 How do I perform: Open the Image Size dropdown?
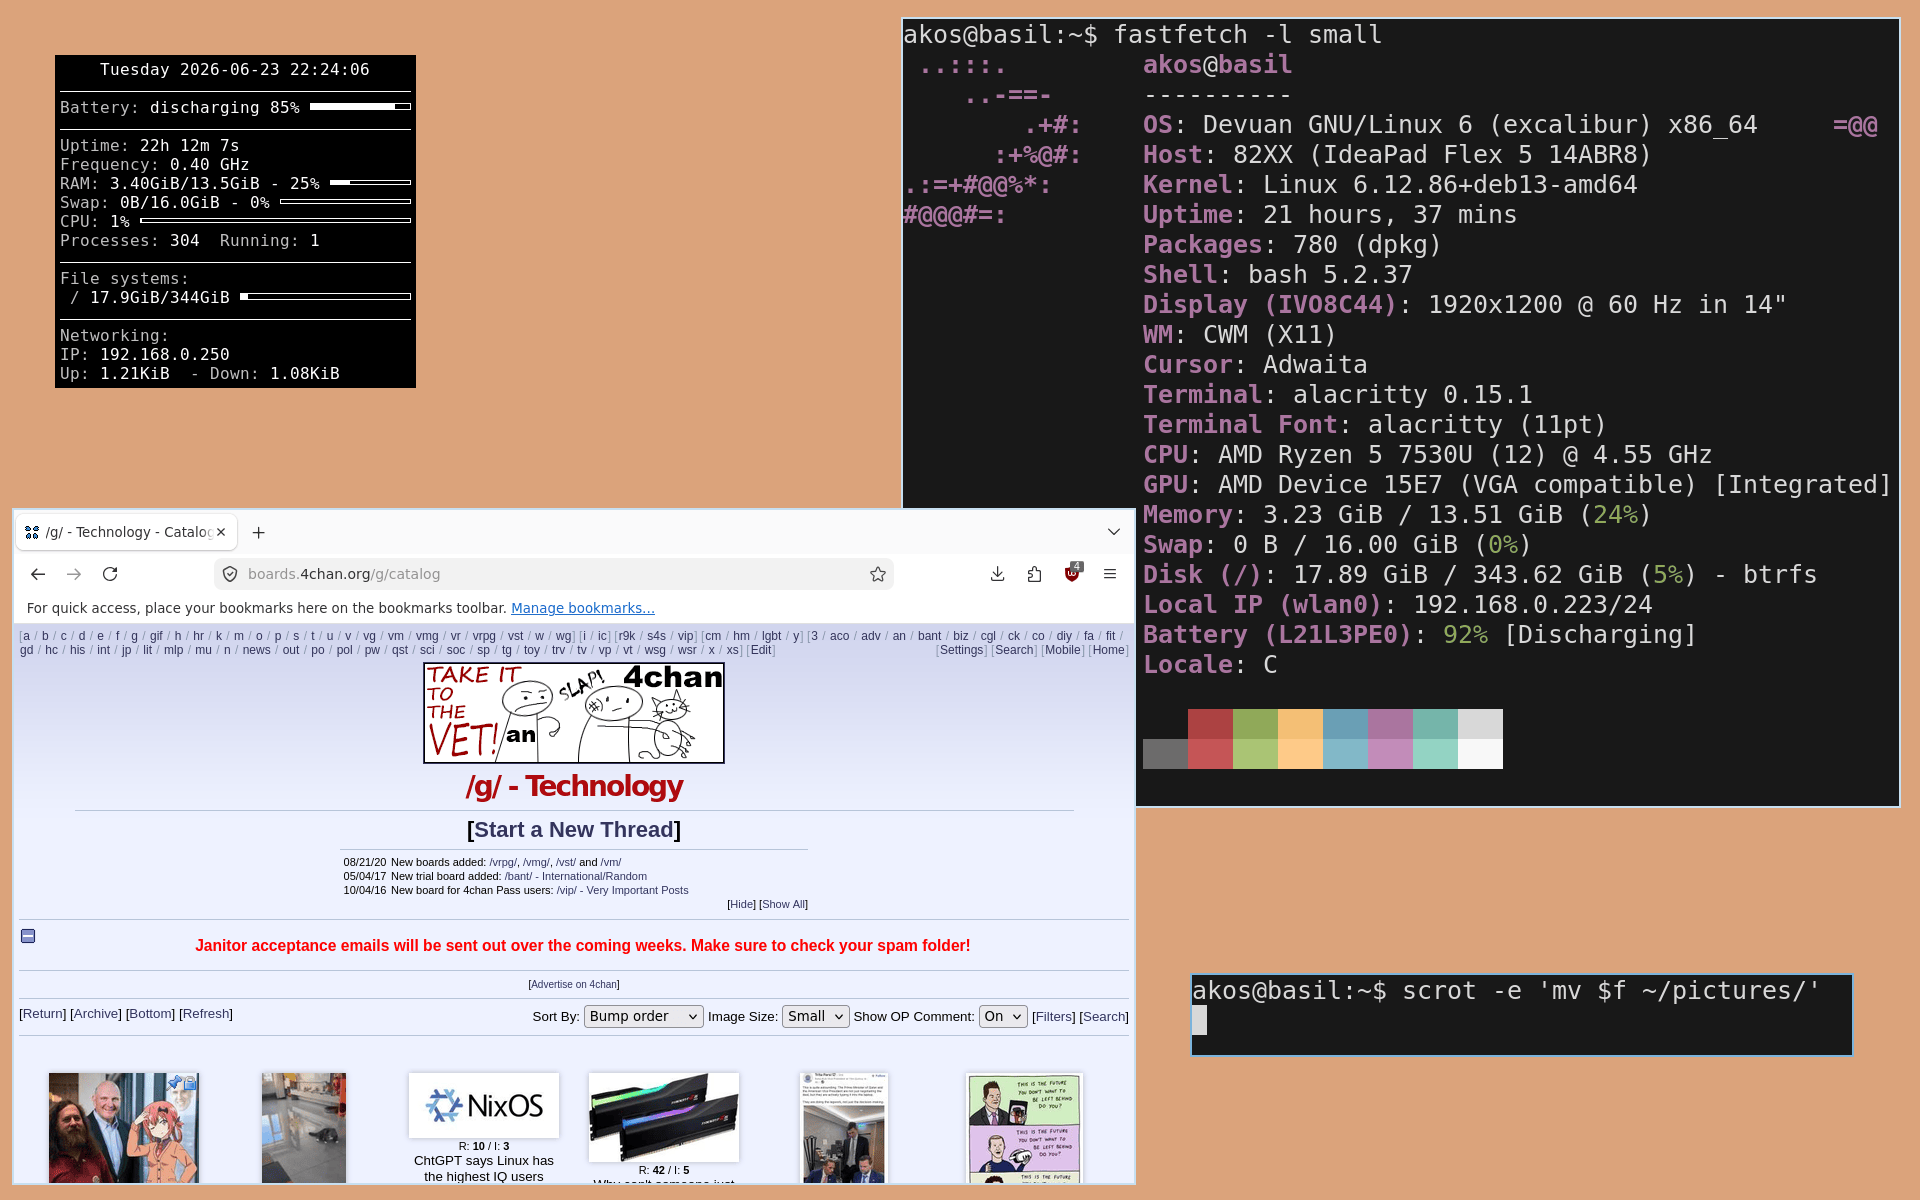[x=816, y=1016]
